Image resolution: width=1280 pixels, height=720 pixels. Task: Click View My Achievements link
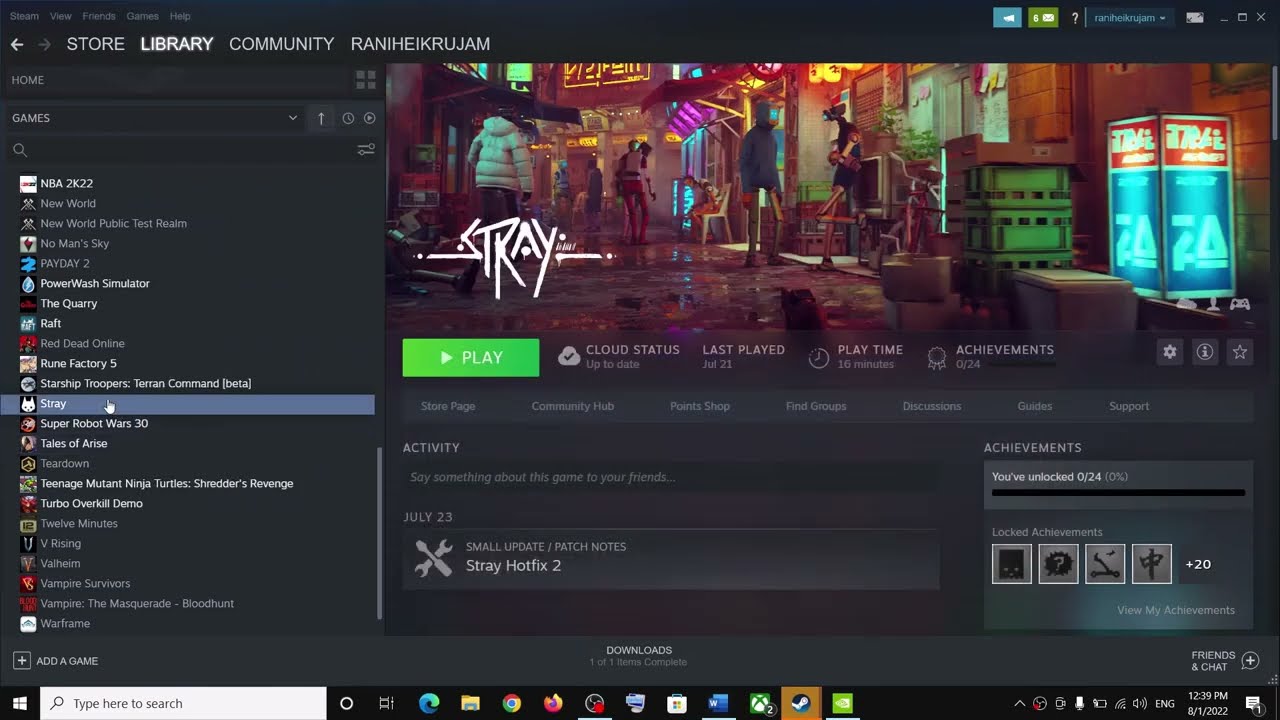[x=1176, y=610]
